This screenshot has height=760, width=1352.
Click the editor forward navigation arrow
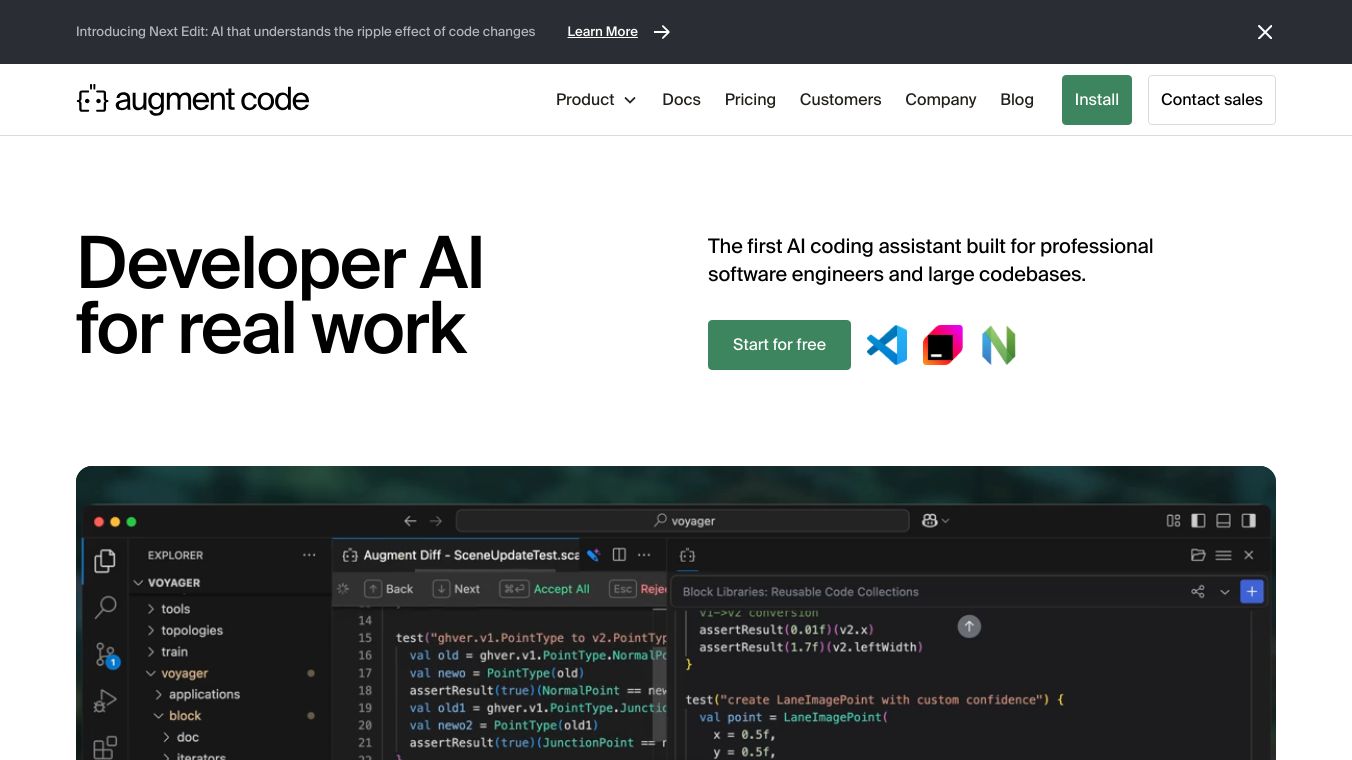(435, 521)
